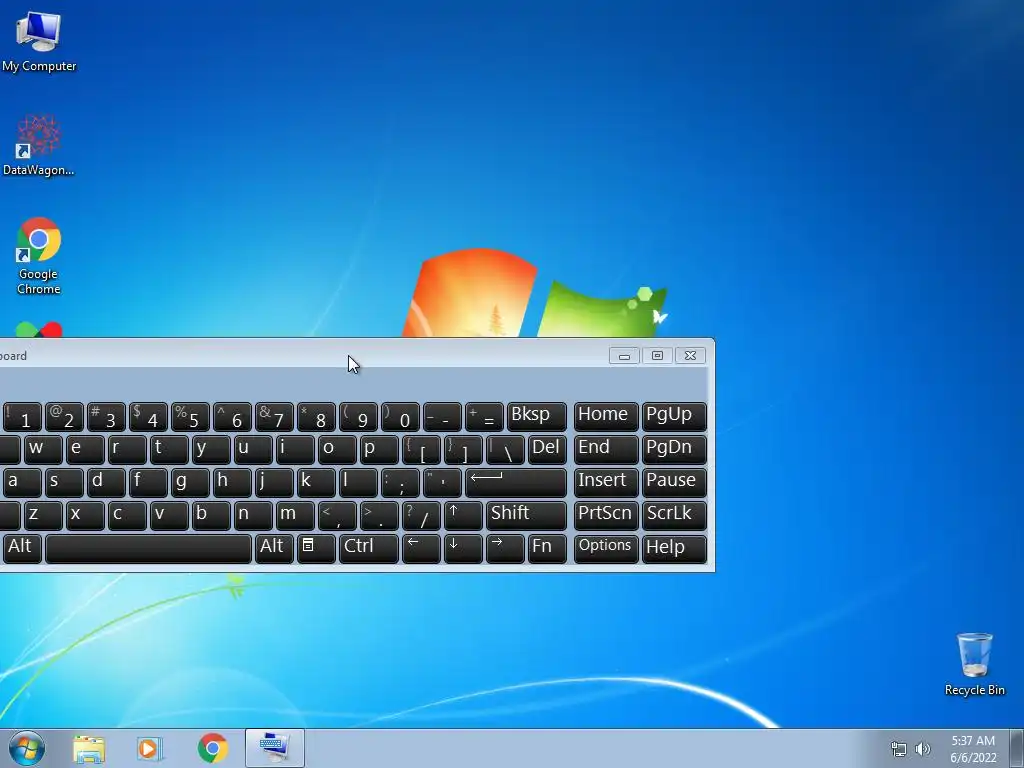Open keyboard Options
This screenshot has height=768, width=1024.
pos(606,548)
